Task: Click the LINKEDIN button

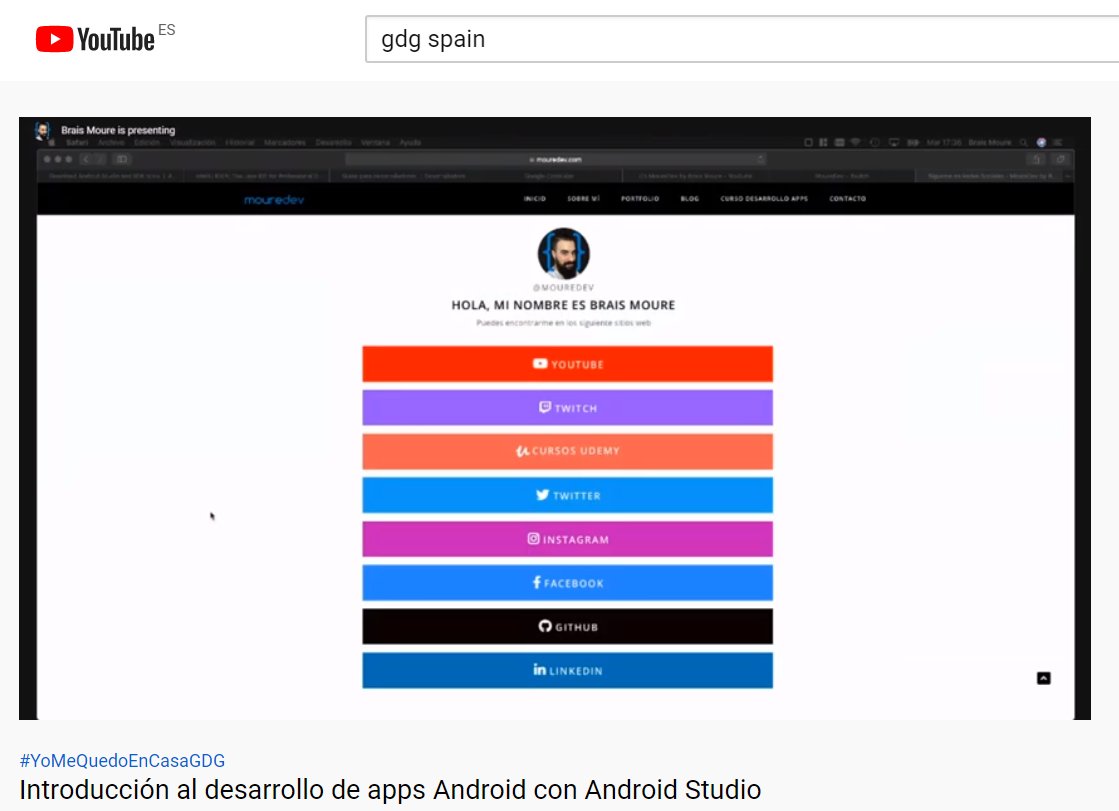Action: (x=567, y=670)
